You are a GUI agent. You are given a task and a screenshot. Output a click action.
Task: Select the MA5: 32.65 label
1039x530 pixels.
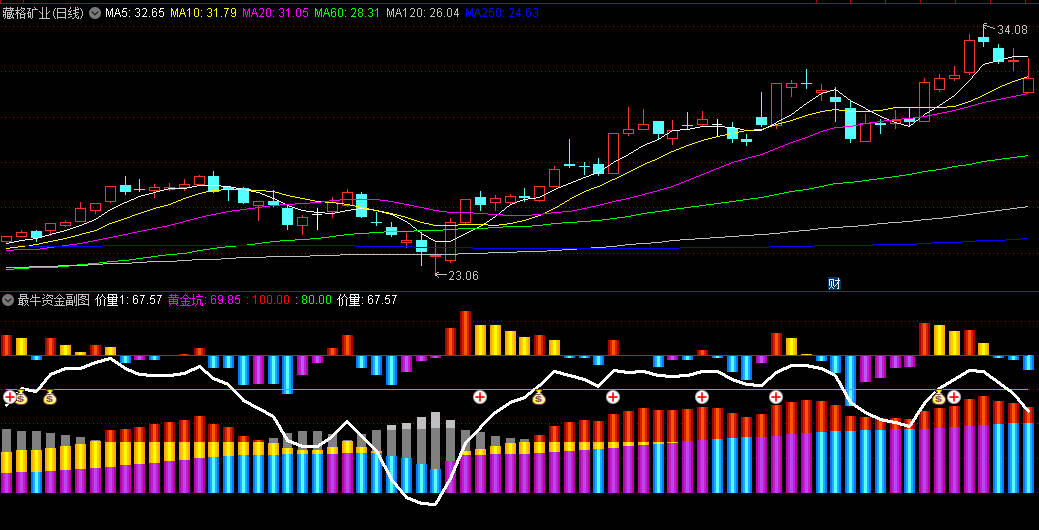click(135, 13)
